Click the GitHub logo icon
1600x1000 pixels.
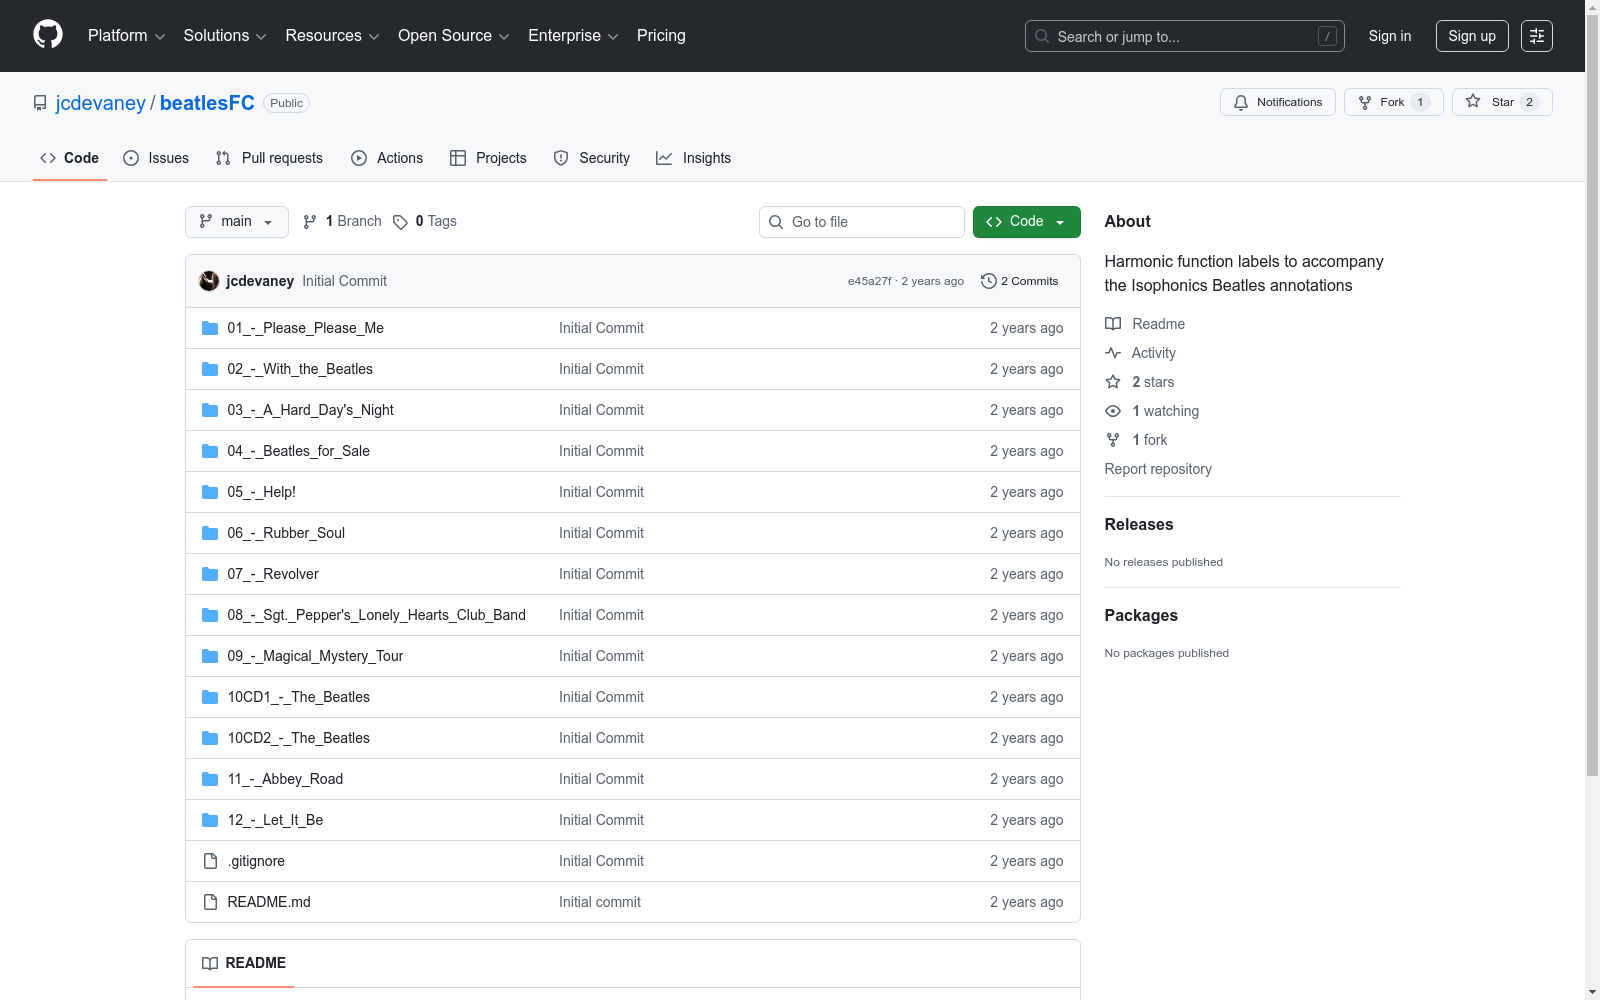pyautogui.click(x=48, y=35)
